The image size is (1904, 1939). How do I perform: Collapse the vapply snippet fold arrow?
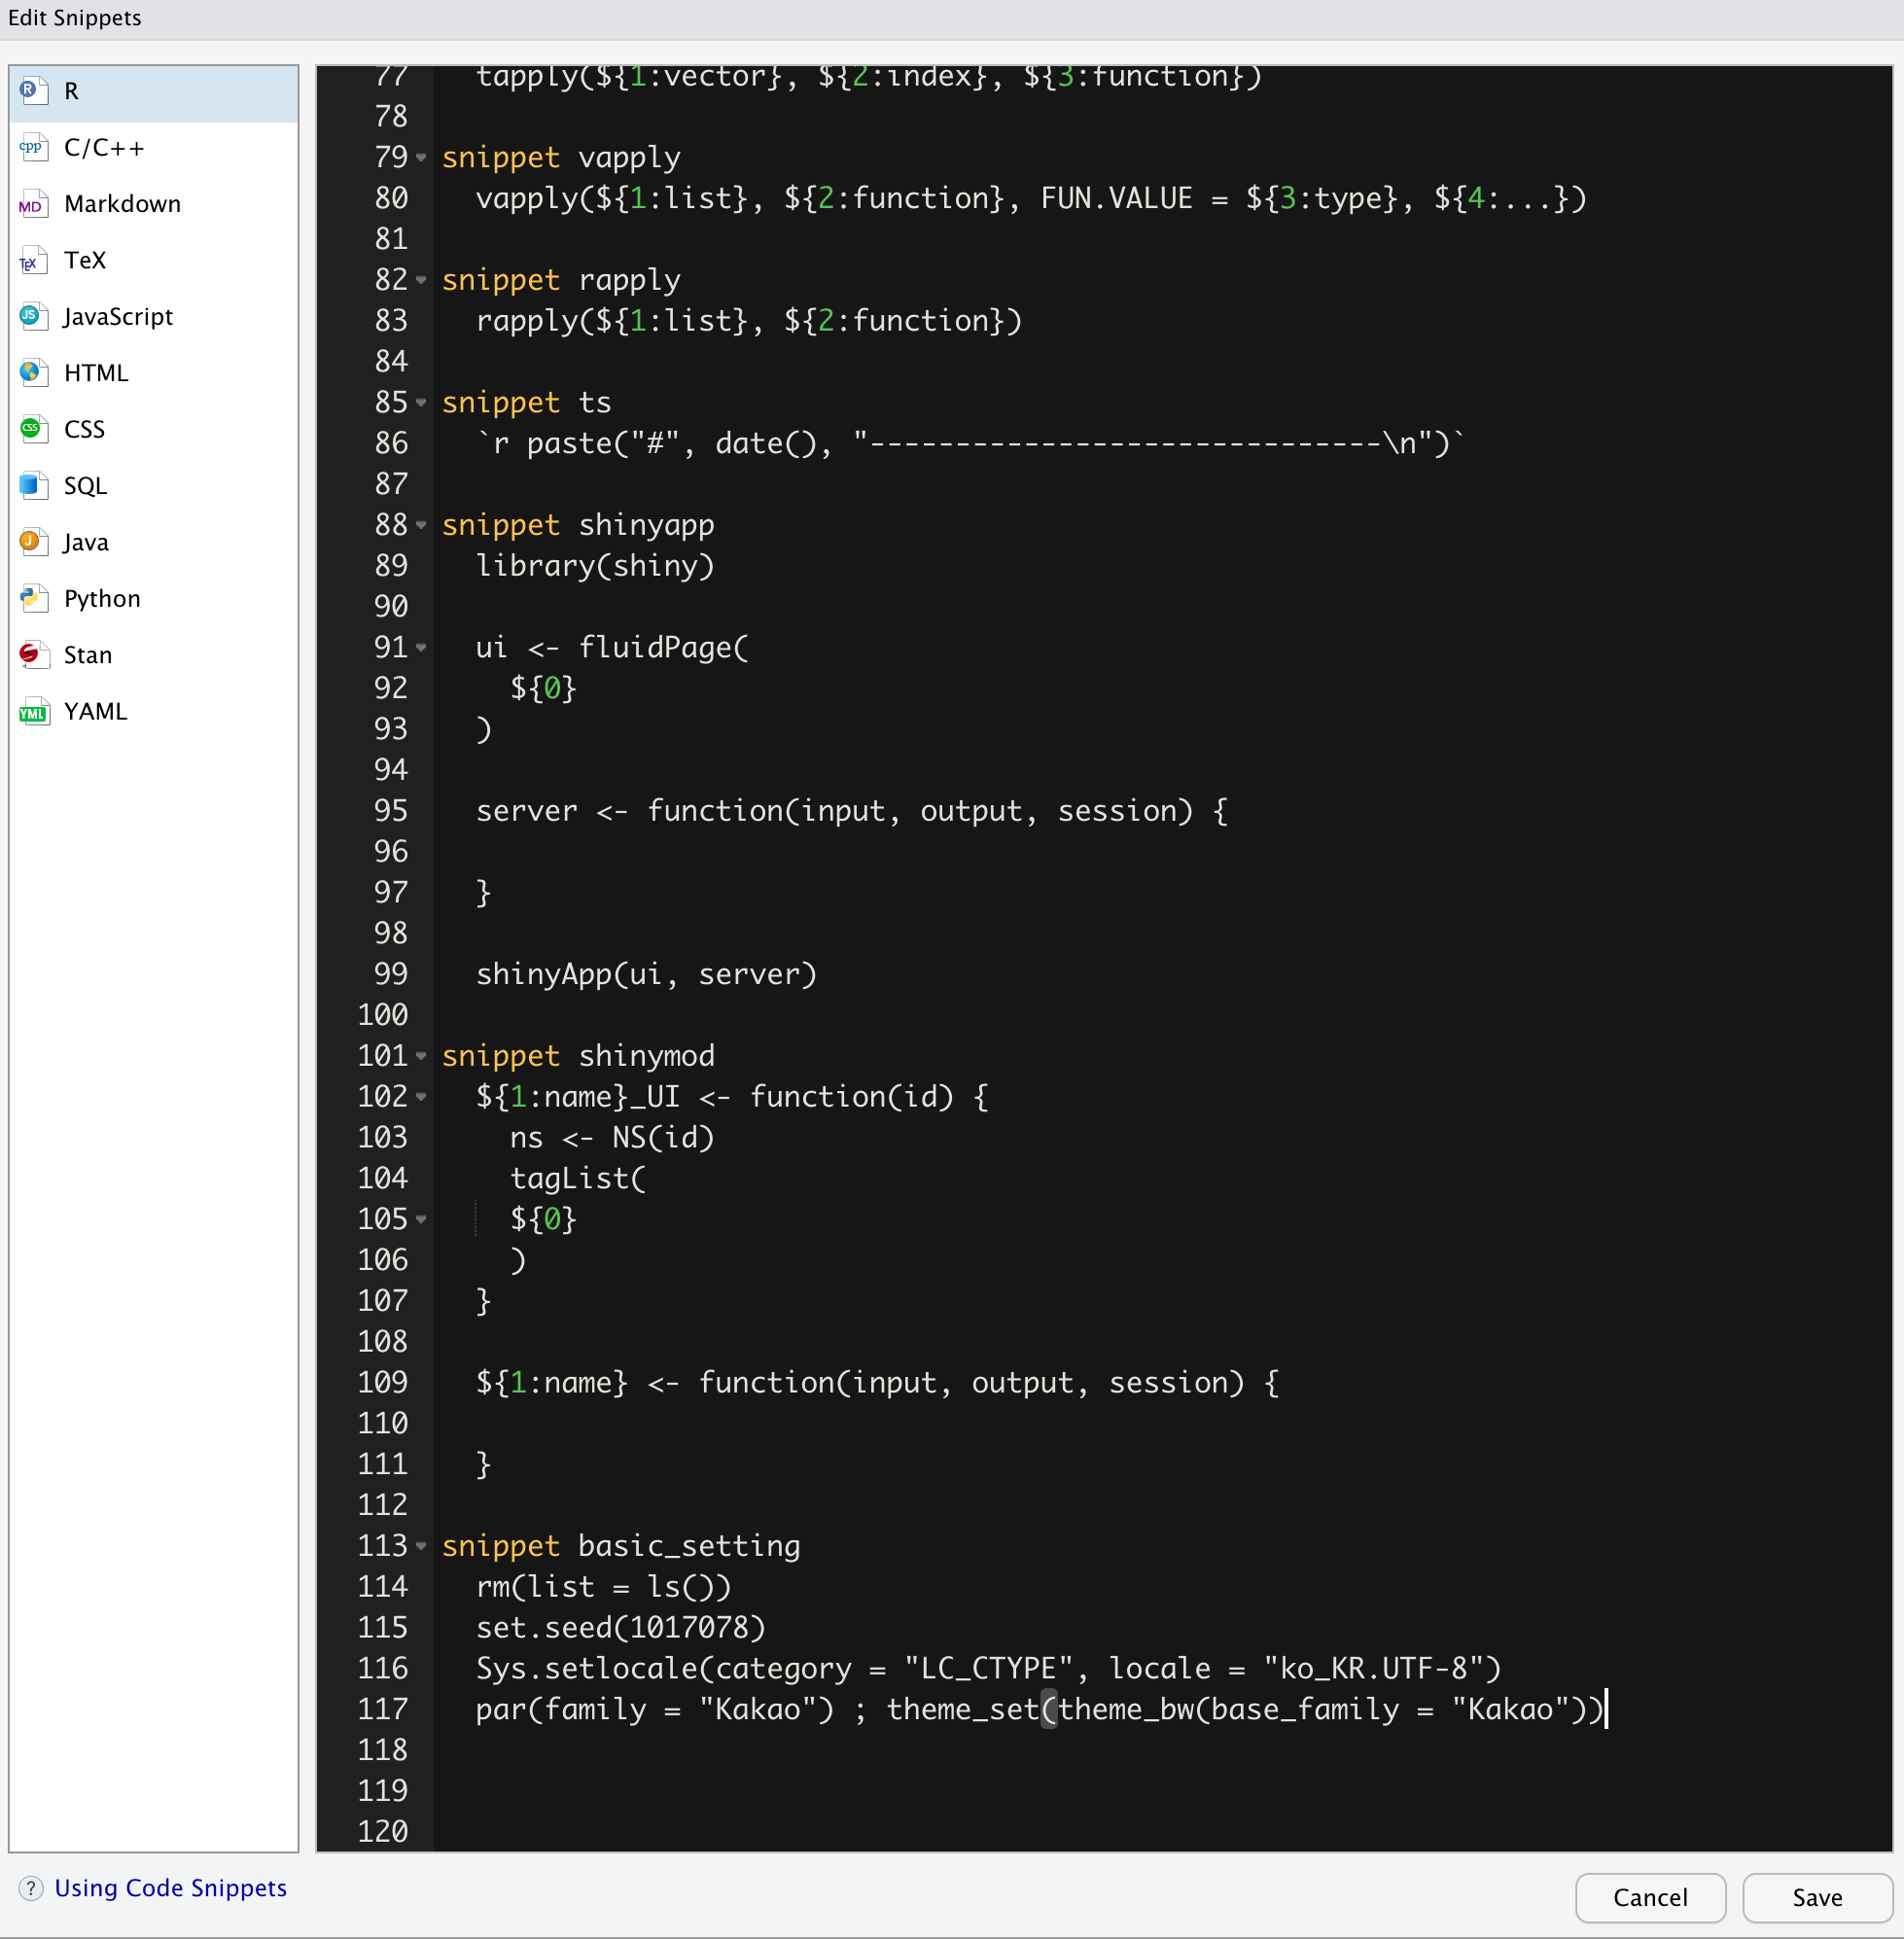coord(421,158)
